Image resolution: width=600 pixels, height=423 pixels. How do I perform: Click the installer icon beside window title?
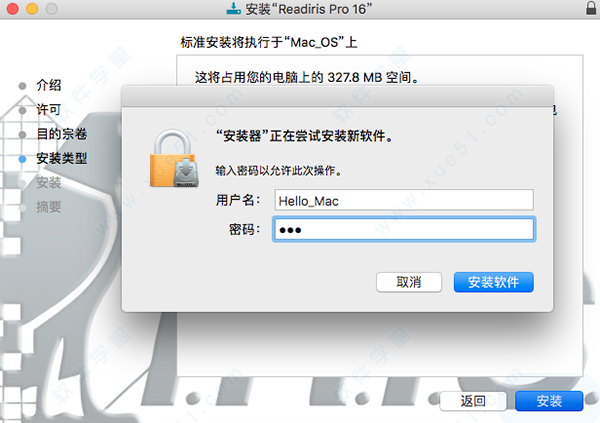coord(233,8)
